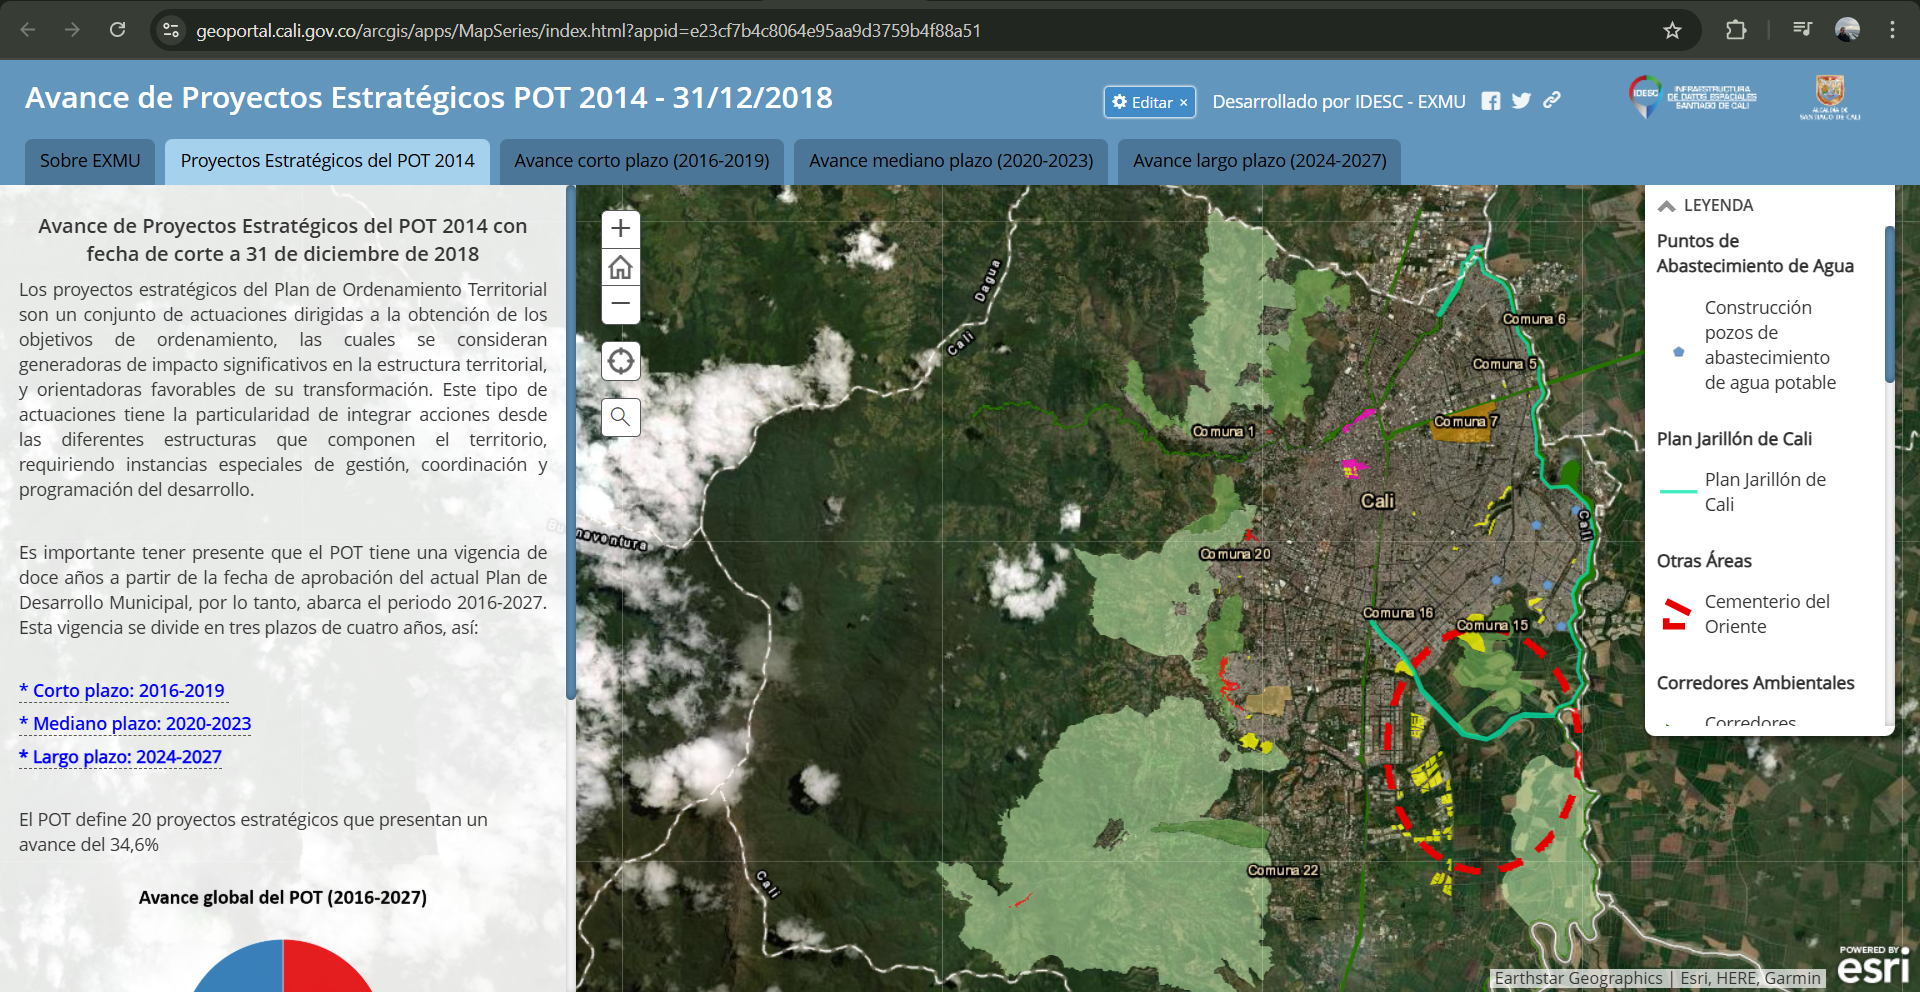The height and width of the screenshot is (992, 1920).
Task: Open the Avance corto plazo (2016-2019) tab
Action: pyautogui.click(x=641, y=161)
